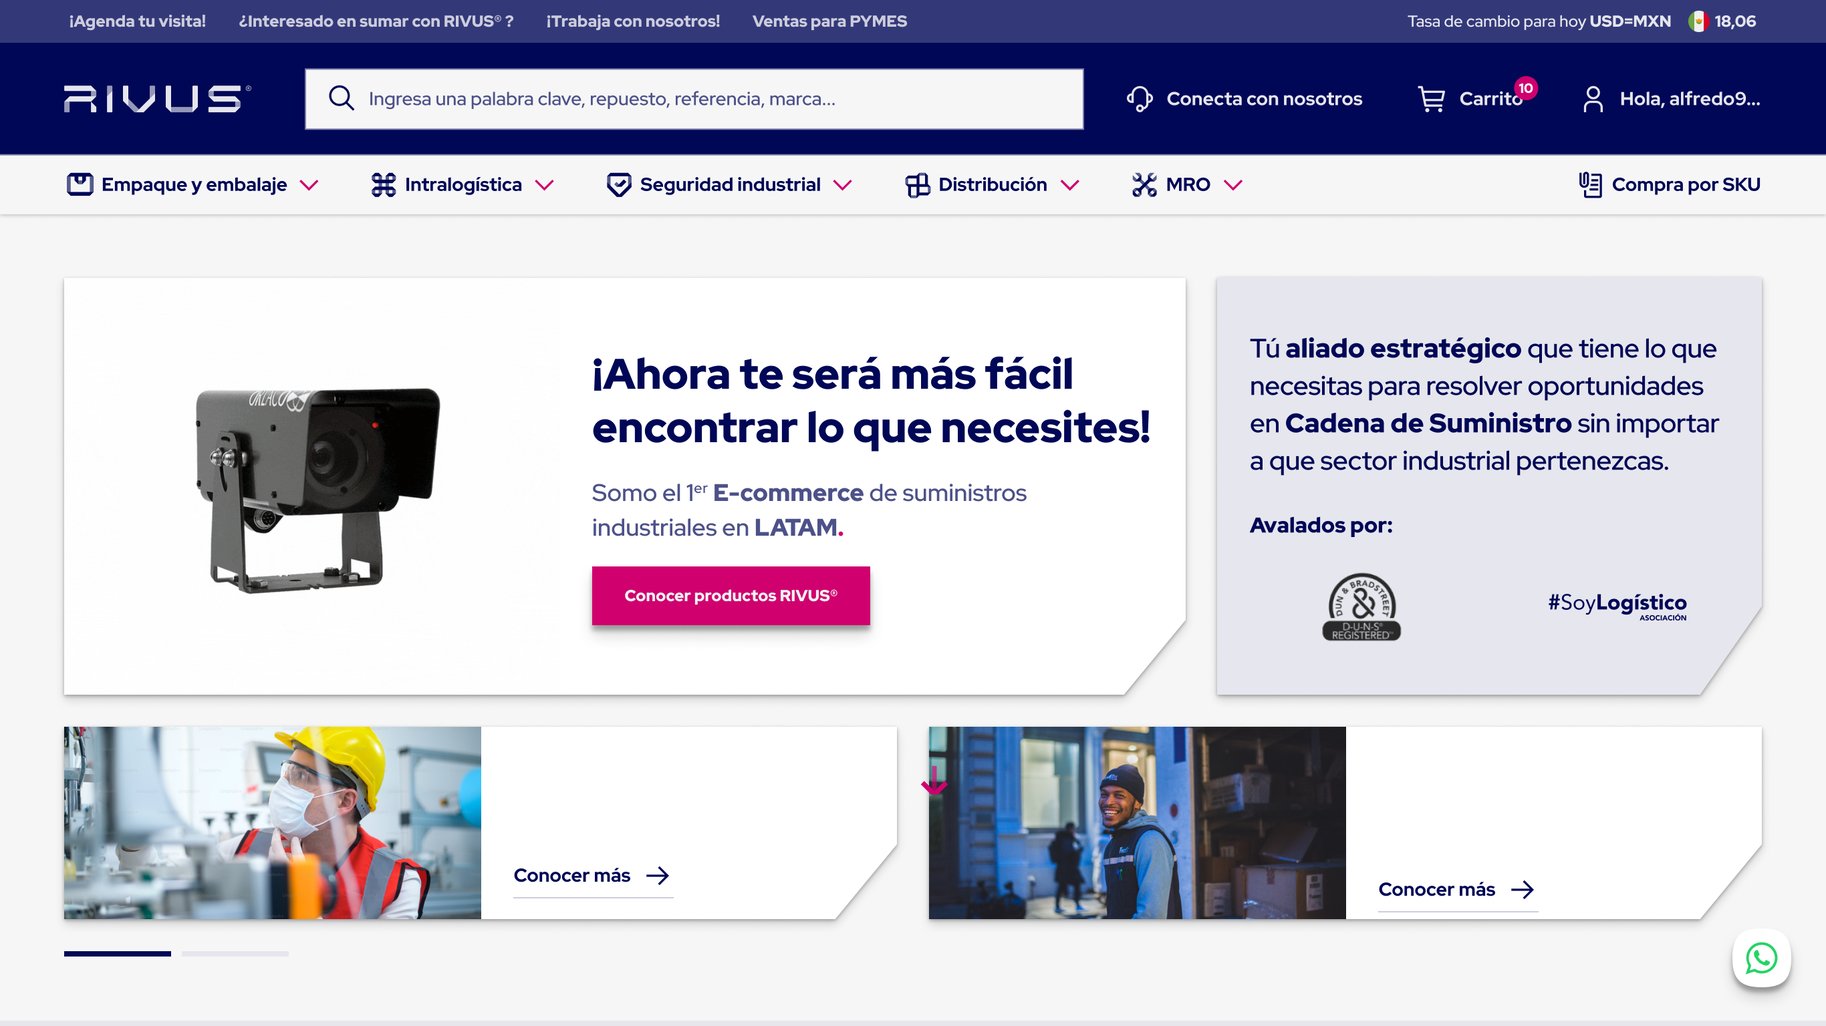
Task: Open the Empaque y embalaje menu
Action: [x=193, y=184]
